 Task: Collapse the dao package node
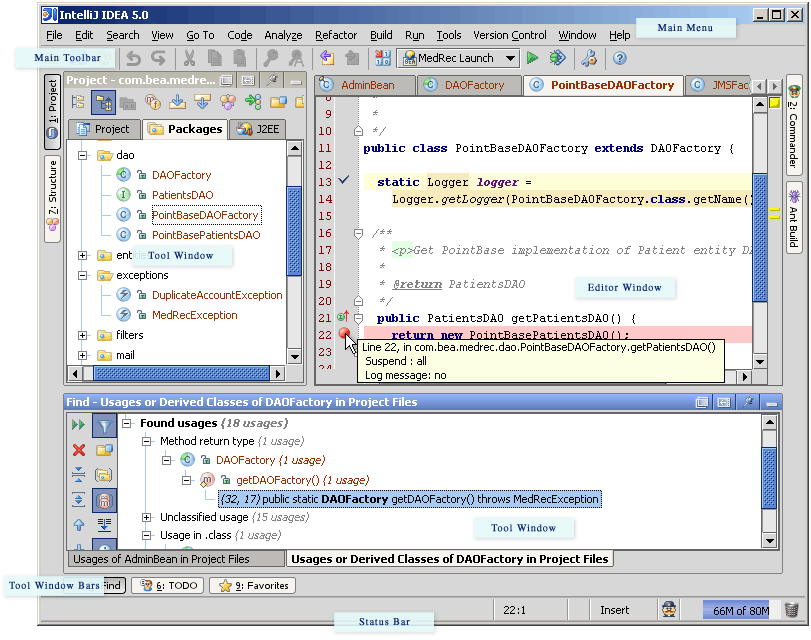click(82, 155)
